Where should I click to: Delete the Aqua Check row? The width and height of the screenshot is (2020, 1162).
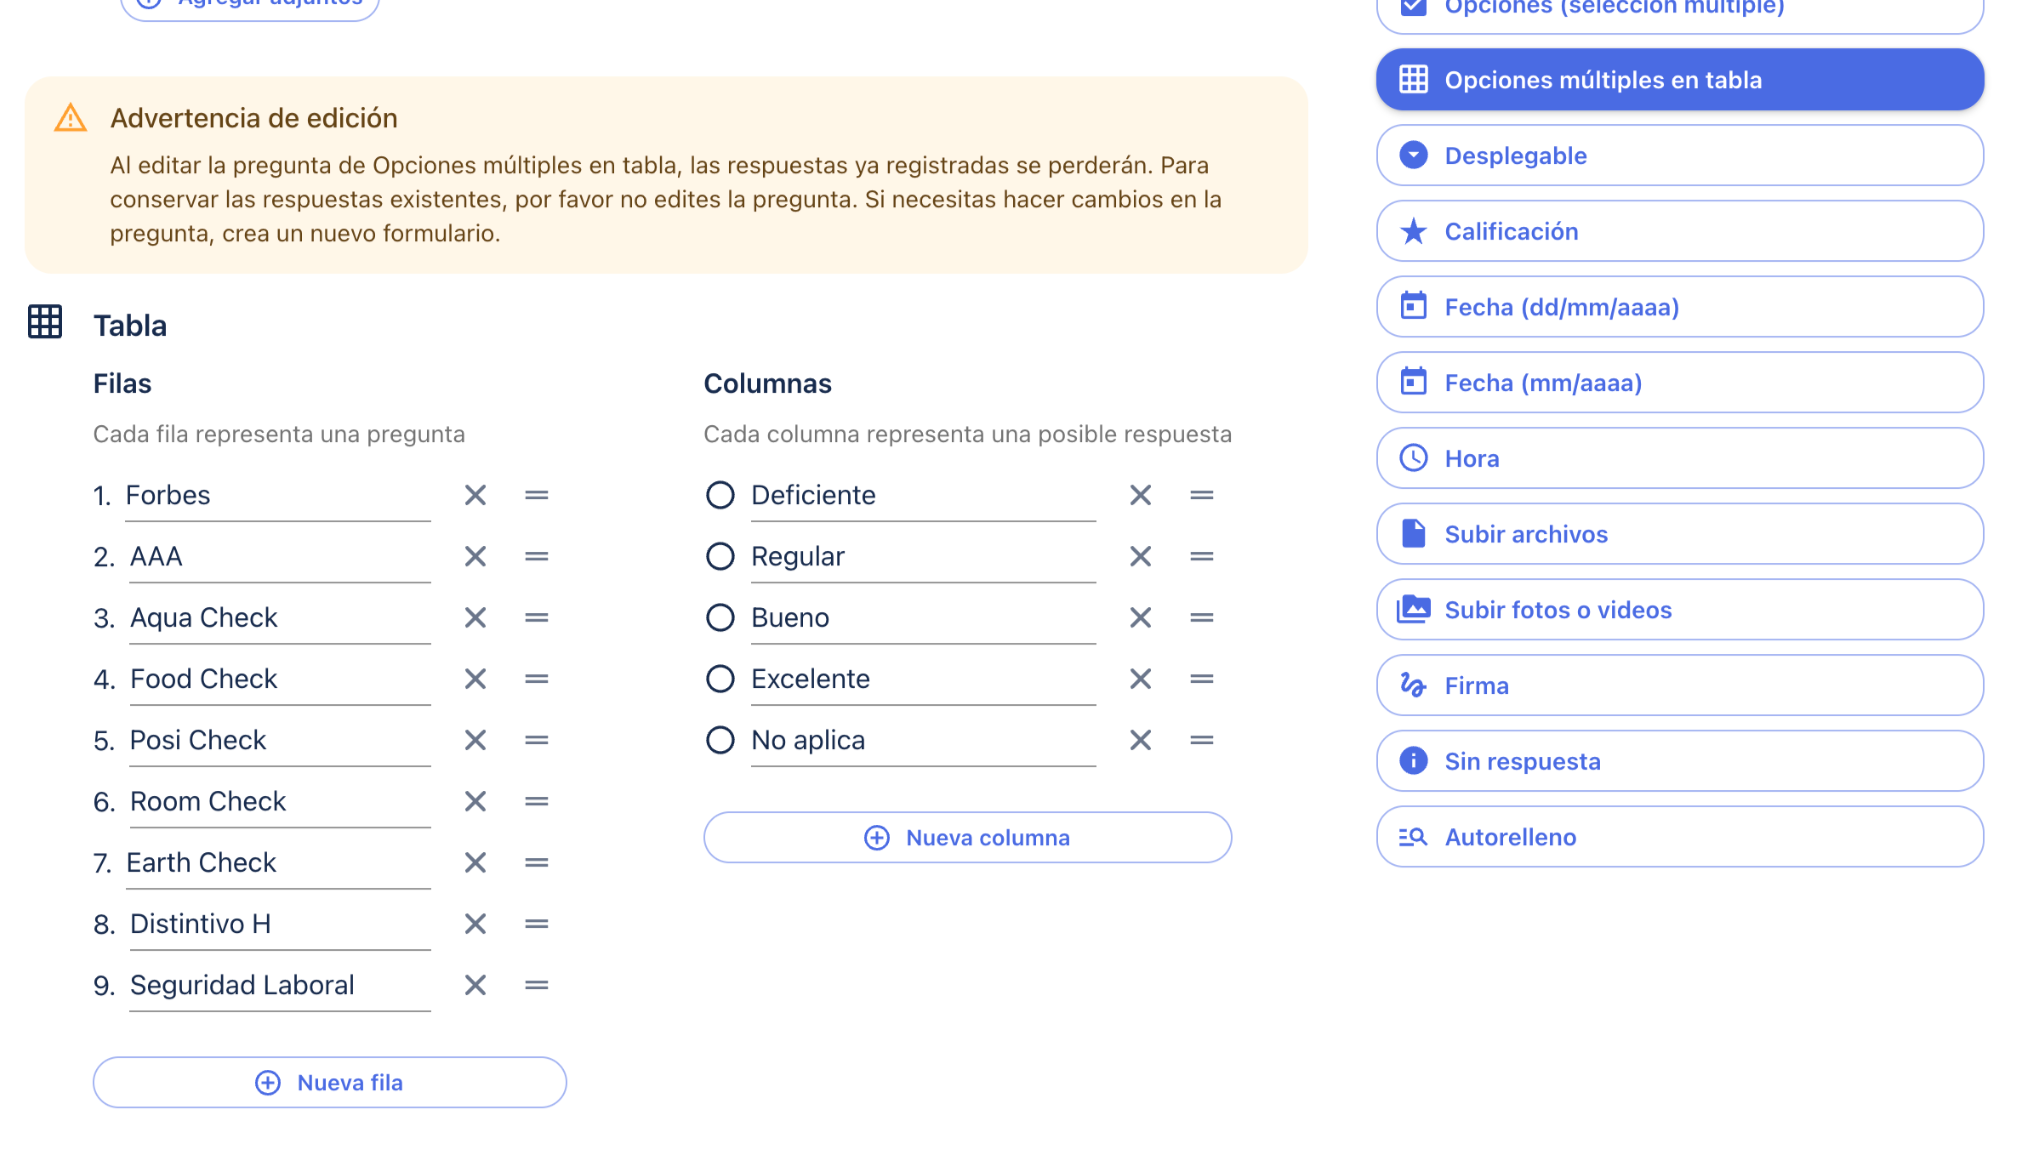click(475, 618)
